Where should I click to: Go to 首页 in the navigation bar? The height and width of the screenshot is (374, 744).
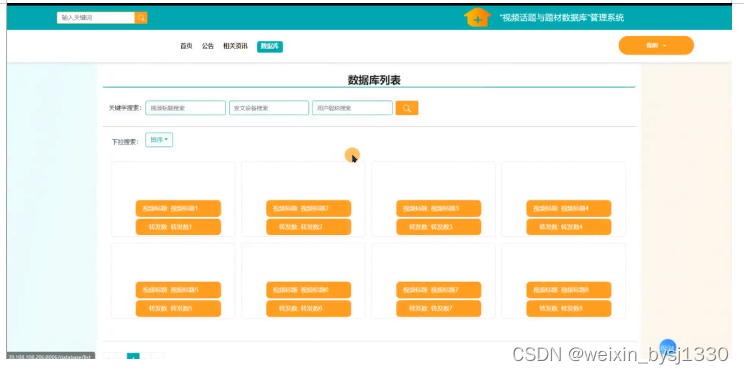click(x=186, y=46)
